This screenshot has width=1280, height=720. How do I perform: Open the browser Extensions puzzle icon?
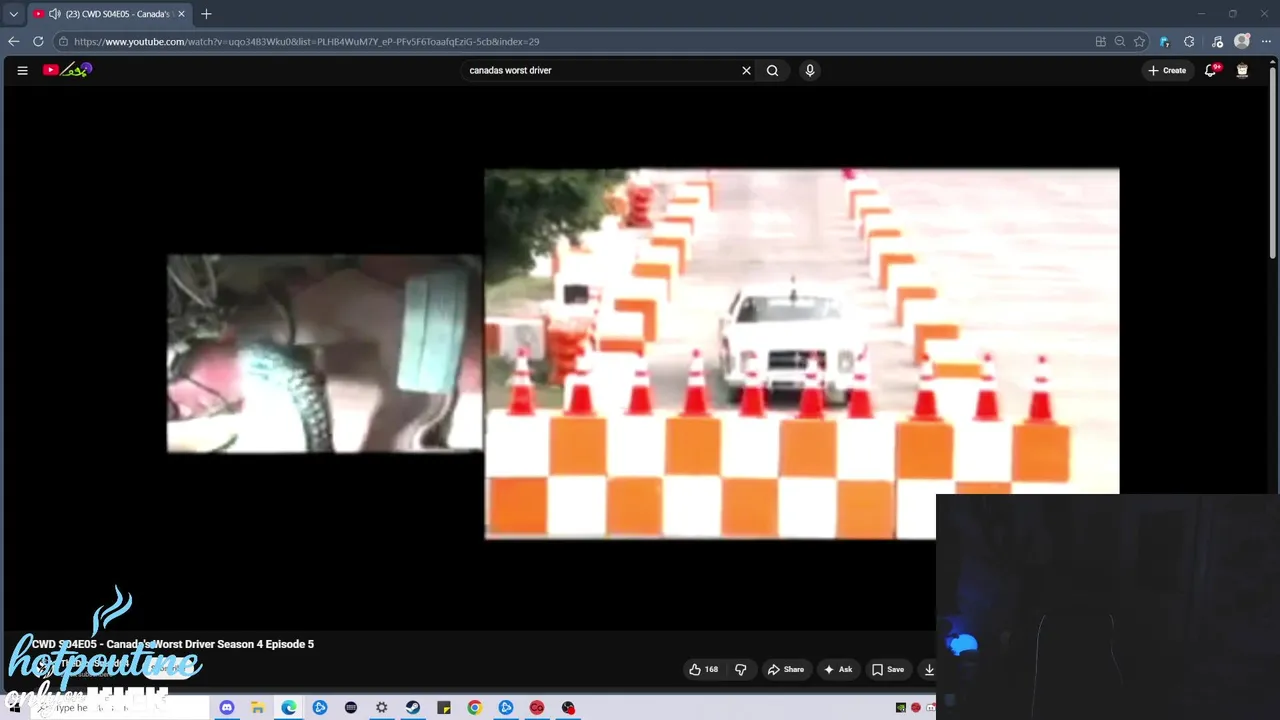[x=1189, y=41]
